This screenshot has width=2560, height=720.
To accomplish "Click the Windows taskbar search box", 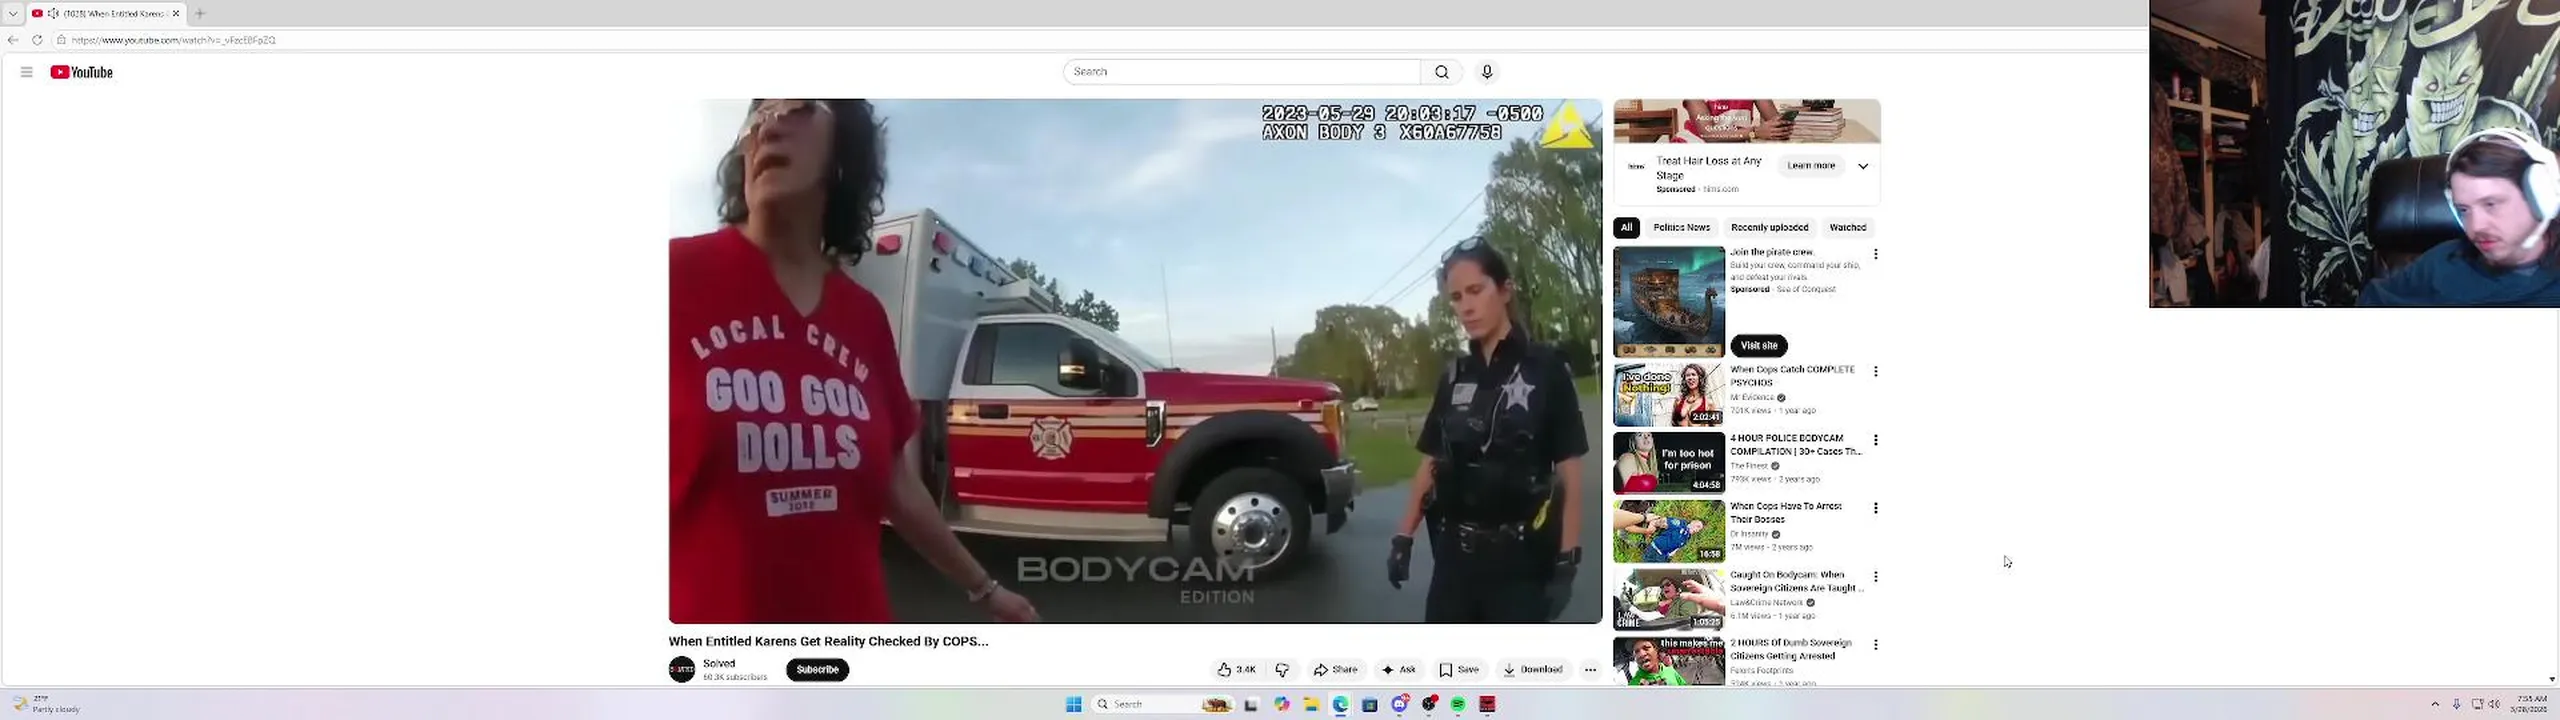I will pyautogui.click(x=1163, y=705).
